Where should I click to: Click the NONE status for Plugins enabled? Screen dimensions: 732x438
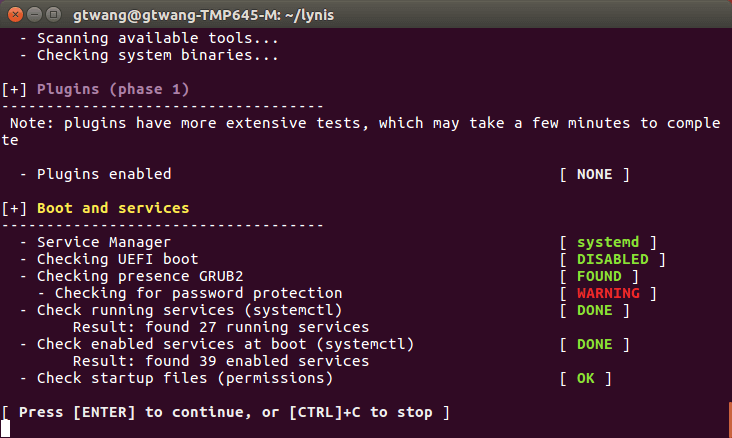click(594, 174)
